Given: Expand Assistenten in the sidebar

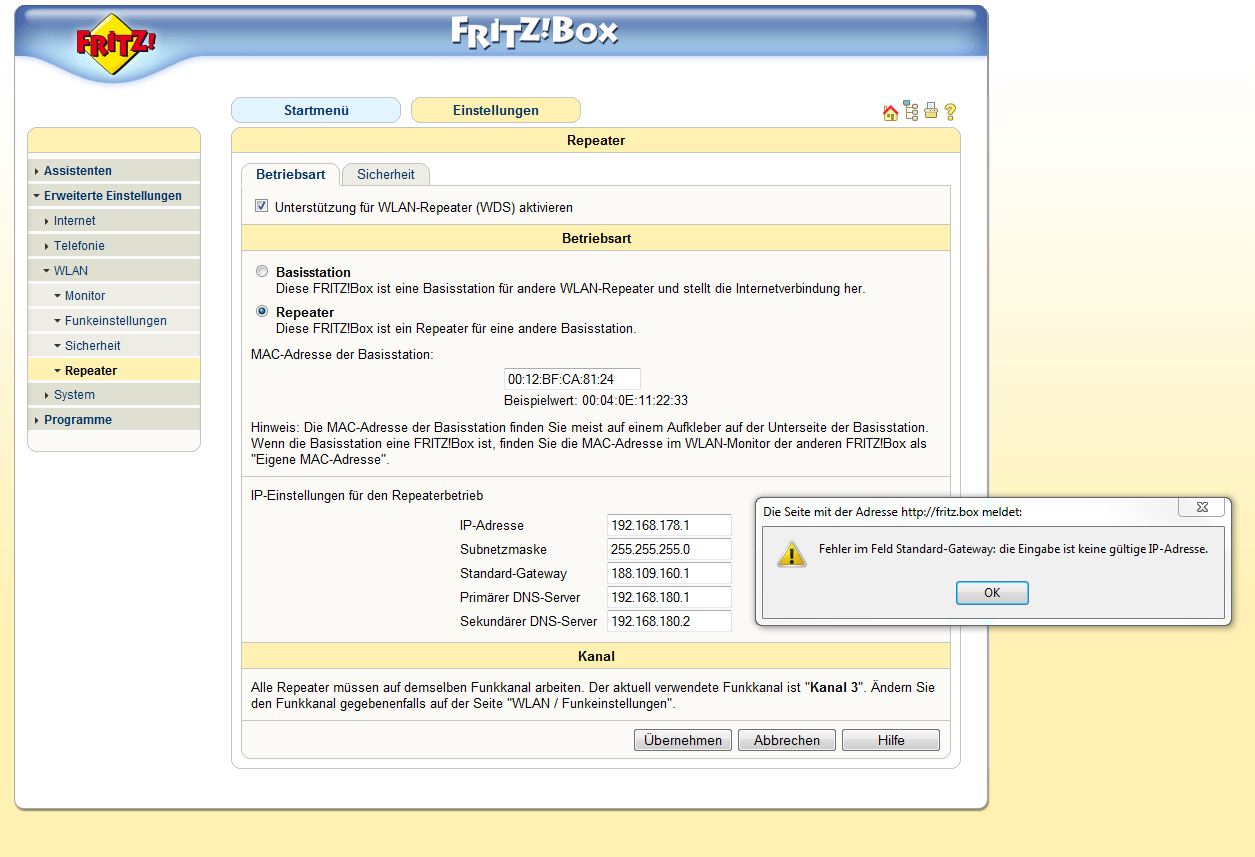Looking at the screenshot, I should [x=78, y=171].
